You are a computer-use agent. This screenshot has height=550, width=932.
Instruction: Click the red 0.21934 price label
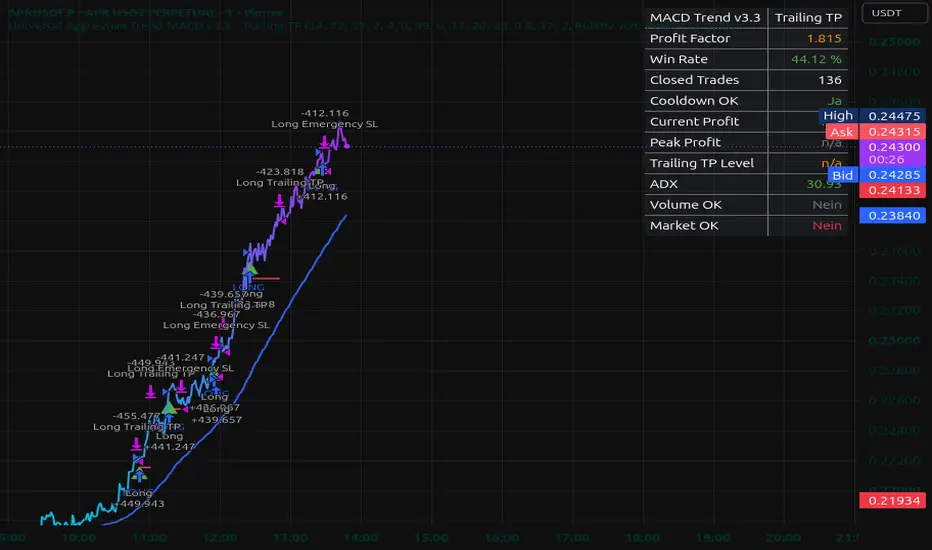pyautogui.click(x=892, y=501)
